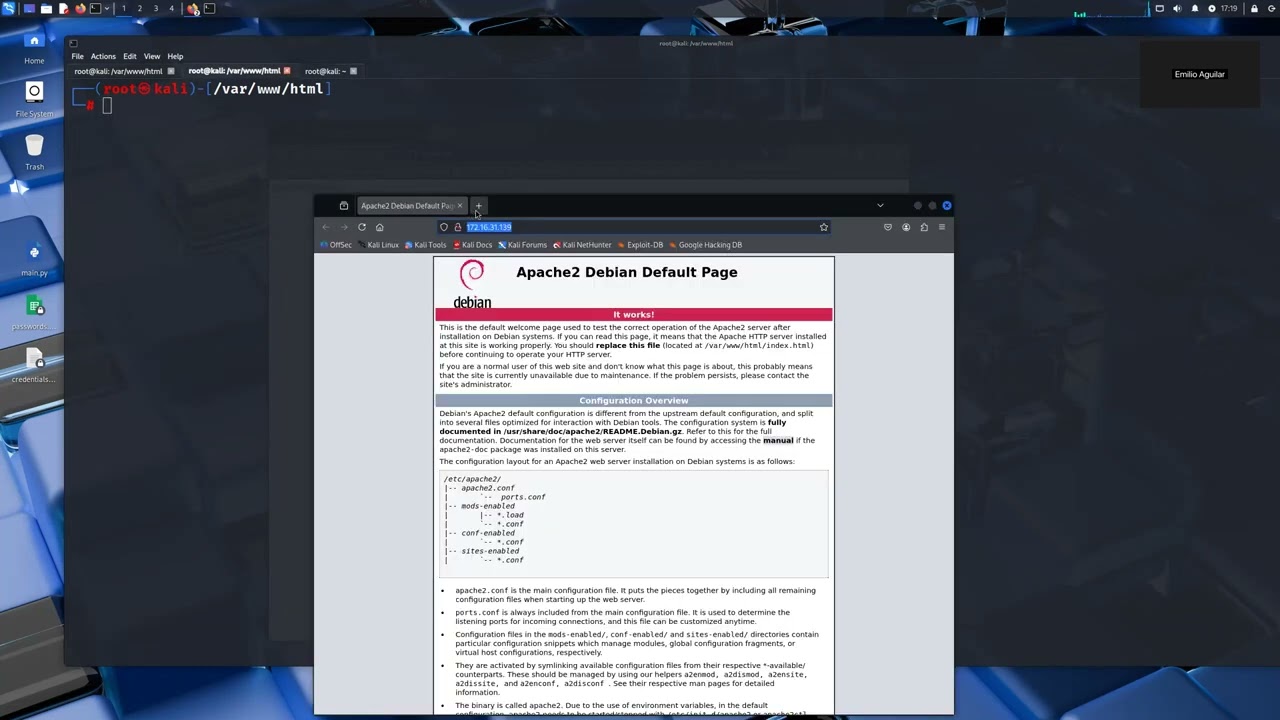The width and height of the screenshot is (1280, 720).
Task: Go to the Firefox home page
Action: 380,227
